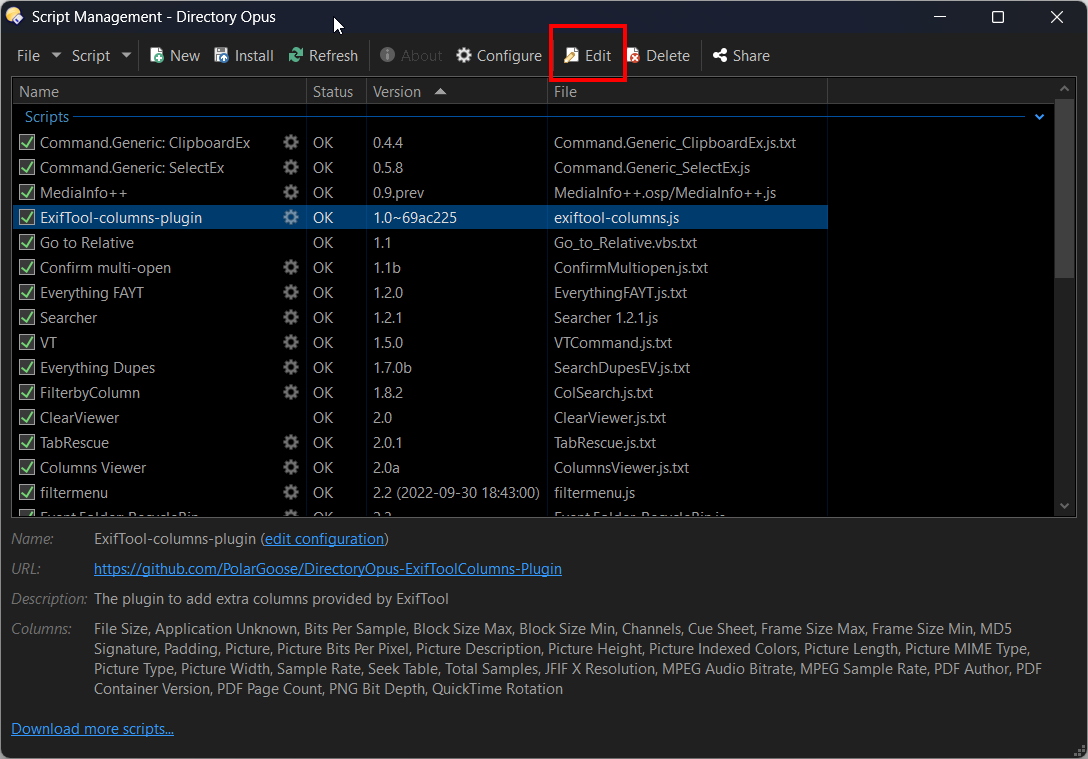Click the New script toolbar button
Viewport: 1088px width, 759px height.
175,56
